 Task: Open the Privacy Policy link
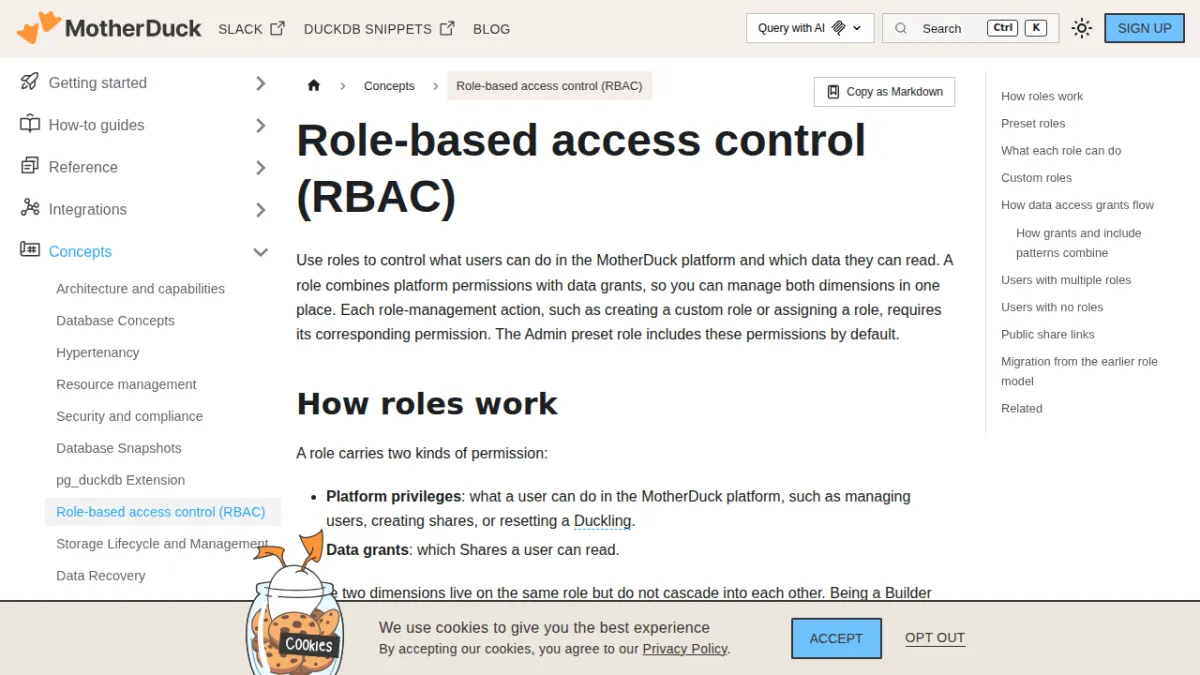[685, 649]
